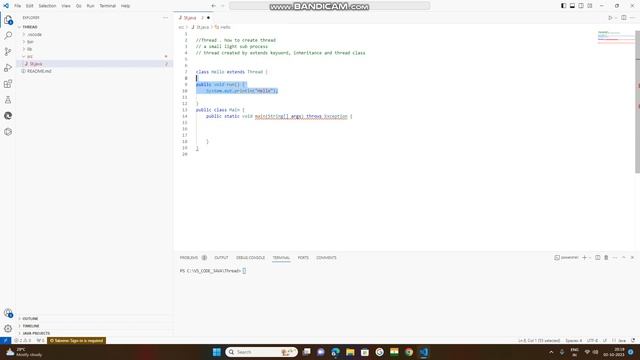
Task: Switch to the OUTPUT tab
Action: (x=221, y=258)
